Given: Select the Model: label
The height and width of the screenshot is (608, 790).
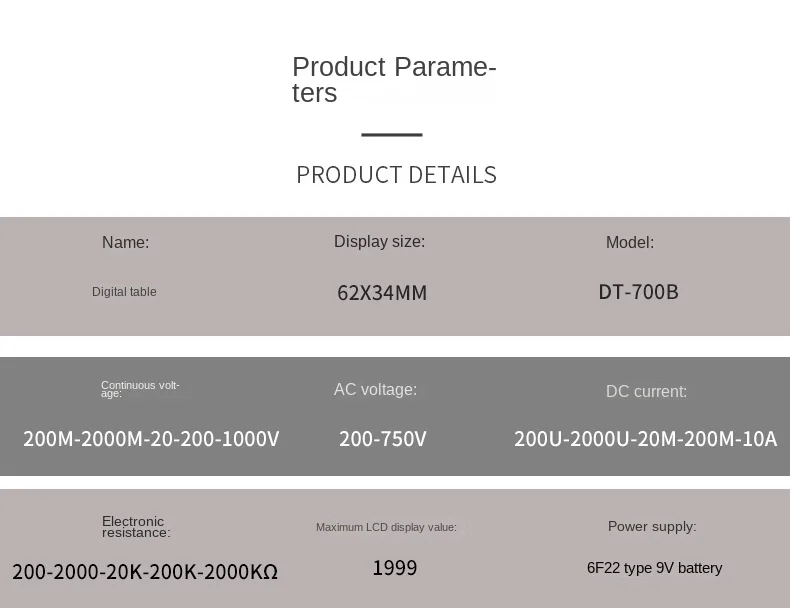Looking at the screenshot, I should [x=630, y=242].
